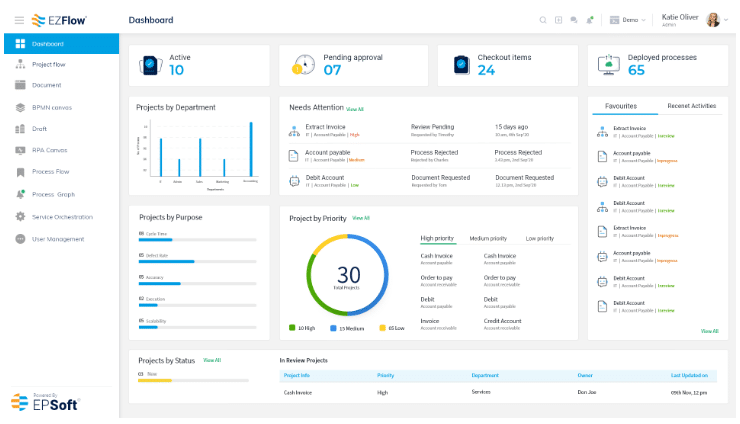The width and height of the screenshot is (740, 424).
Task: Open the hamburger menu icon
Action: pyautogui.click(x=19, y=20)
